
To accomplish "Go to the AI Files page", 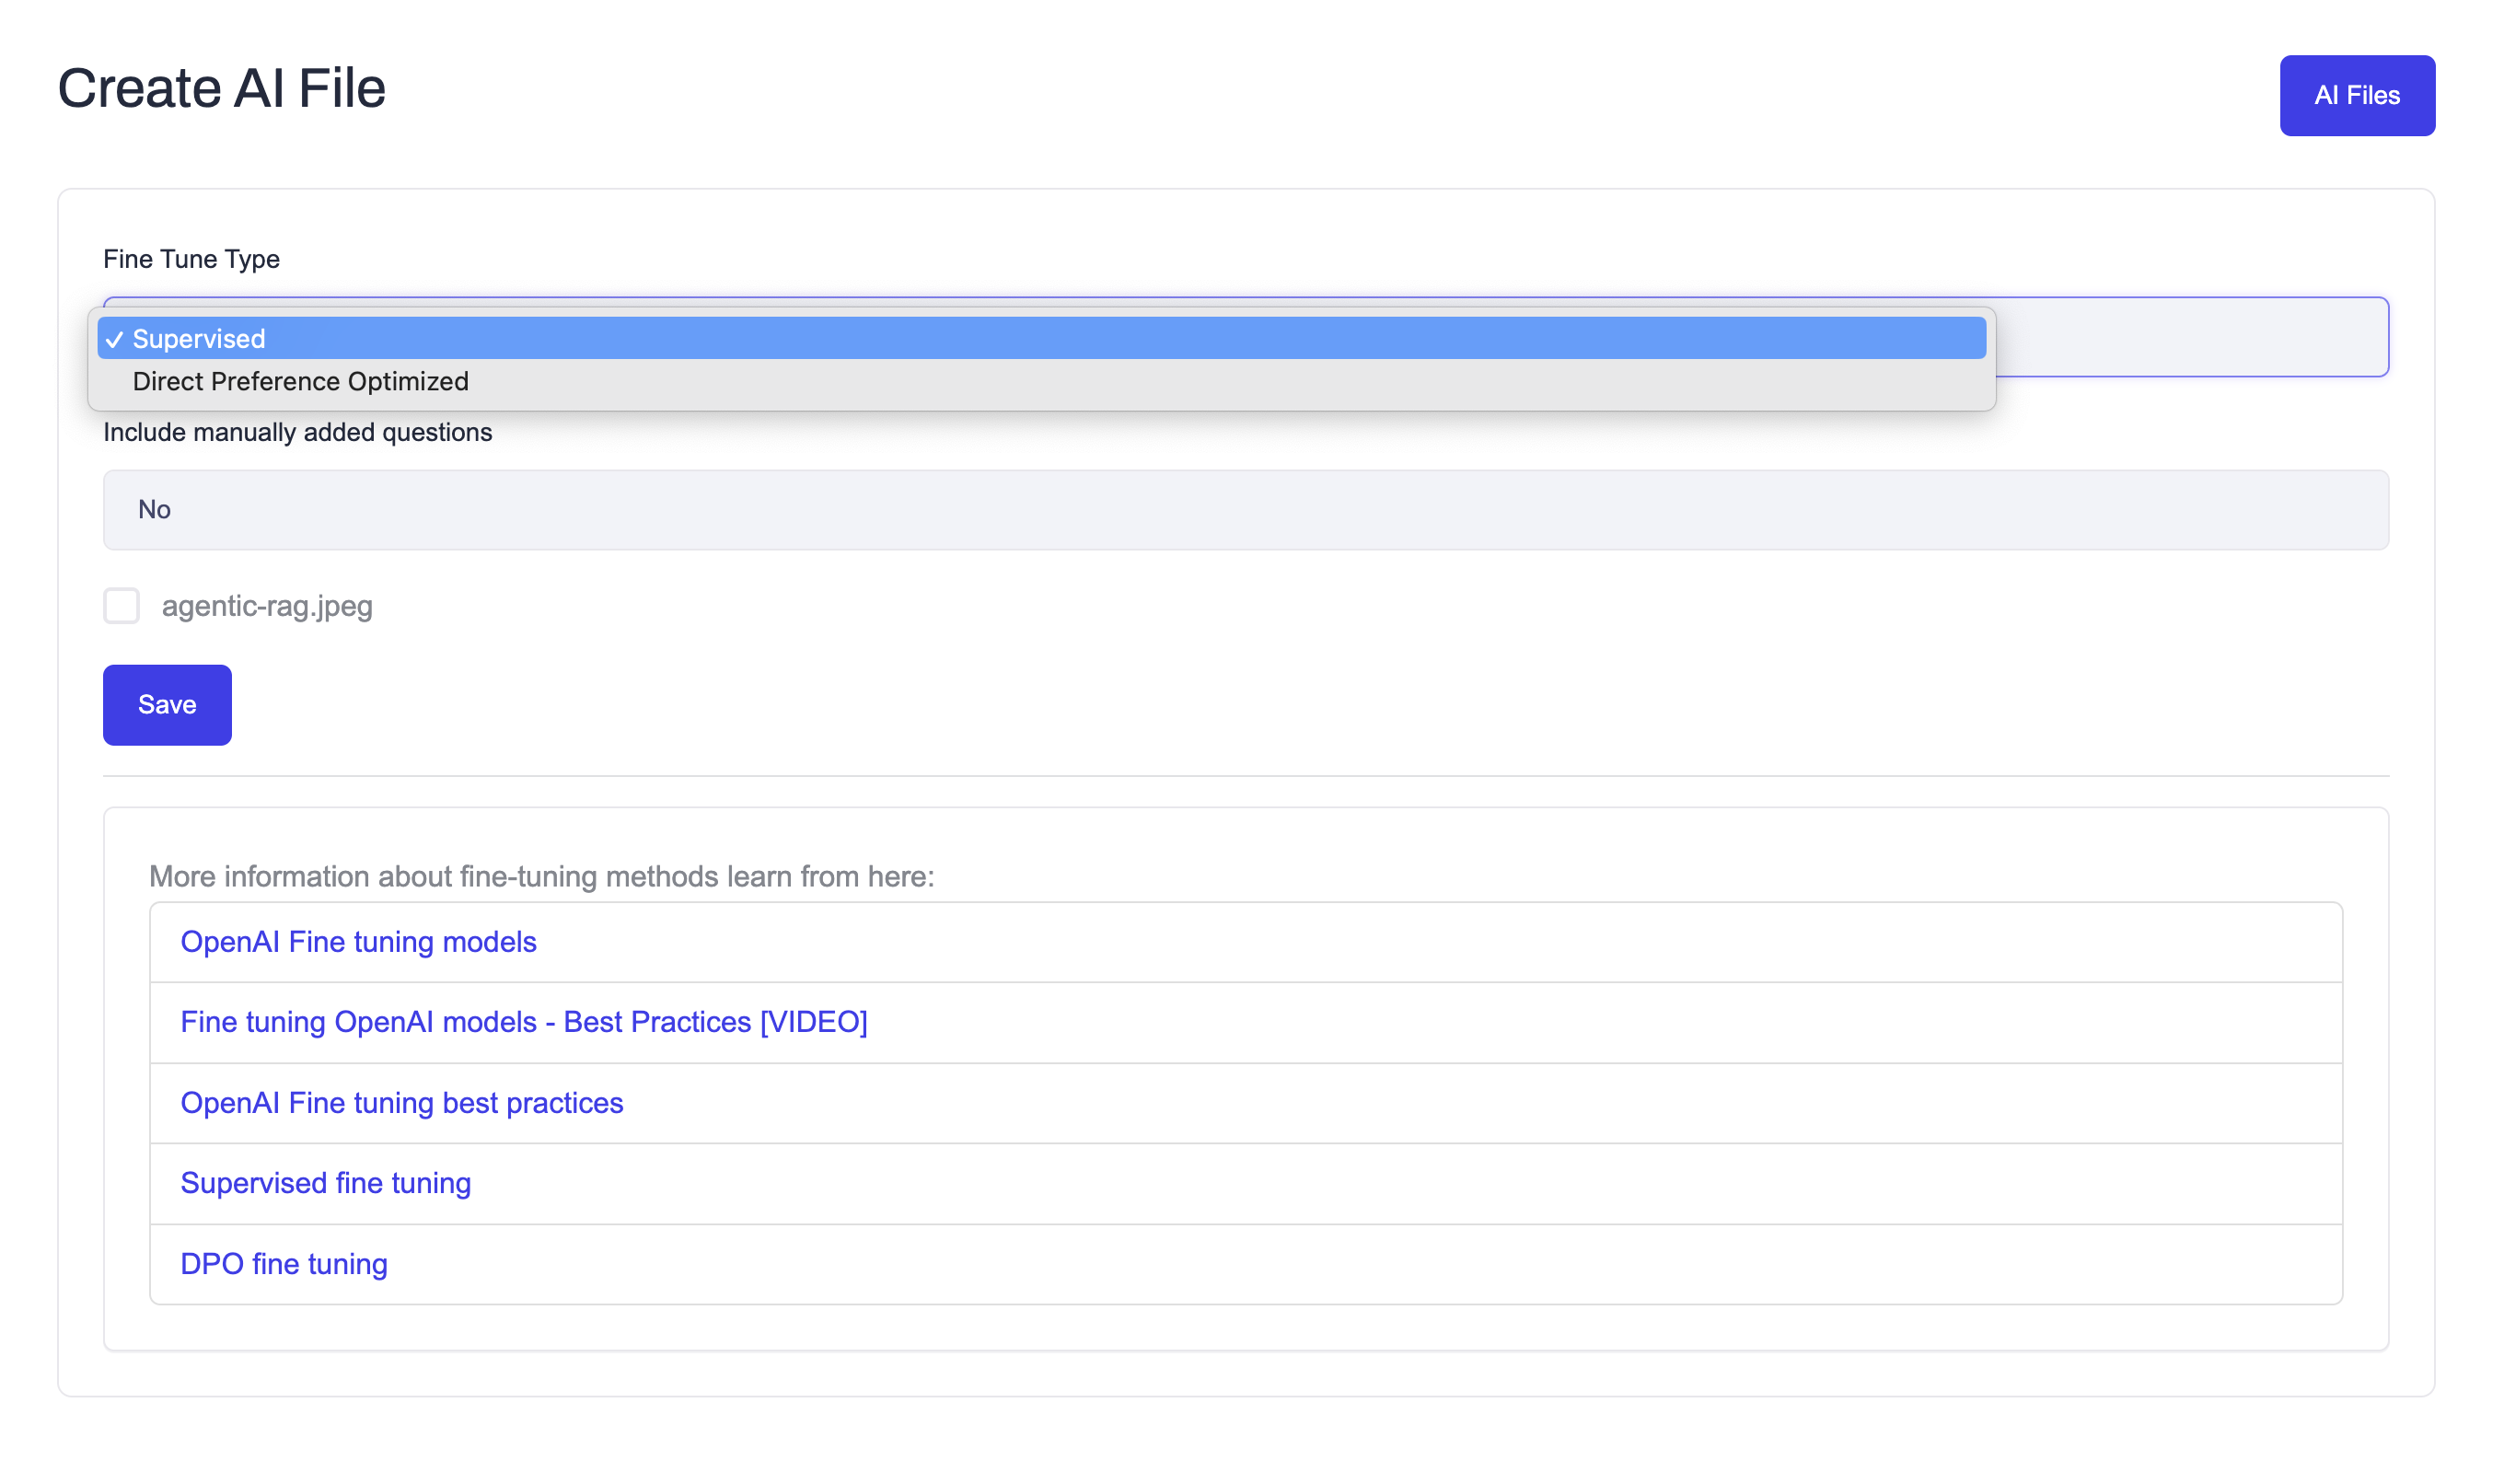I will click(2356, 96).
